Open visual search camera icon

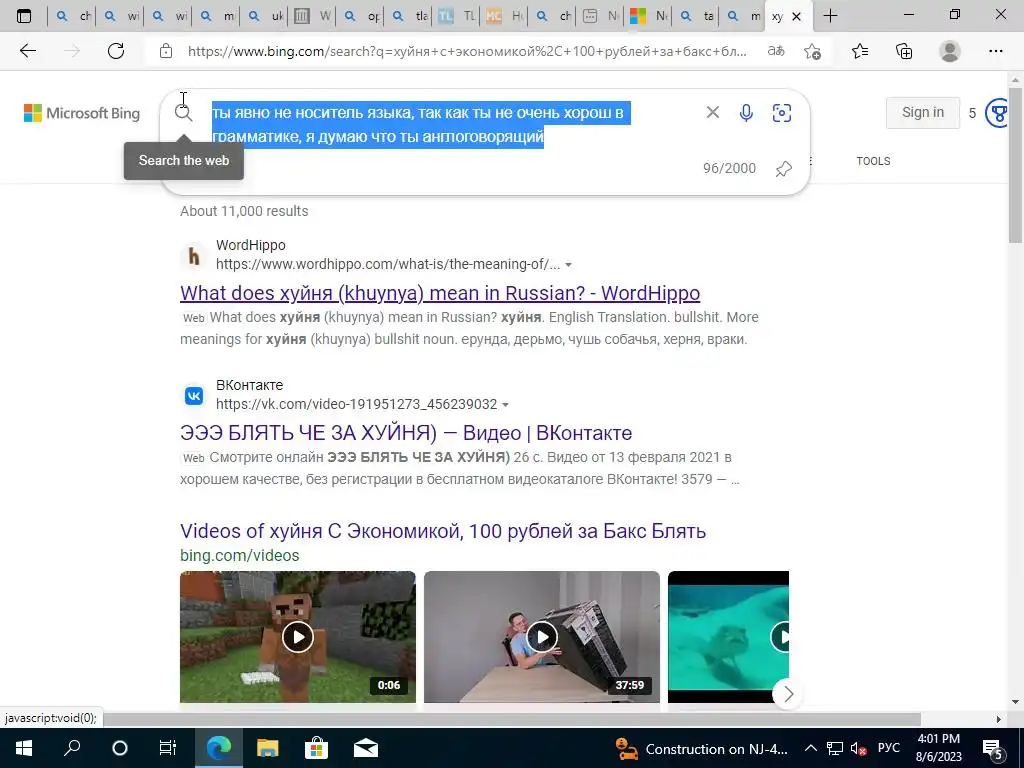pos(782,113)
